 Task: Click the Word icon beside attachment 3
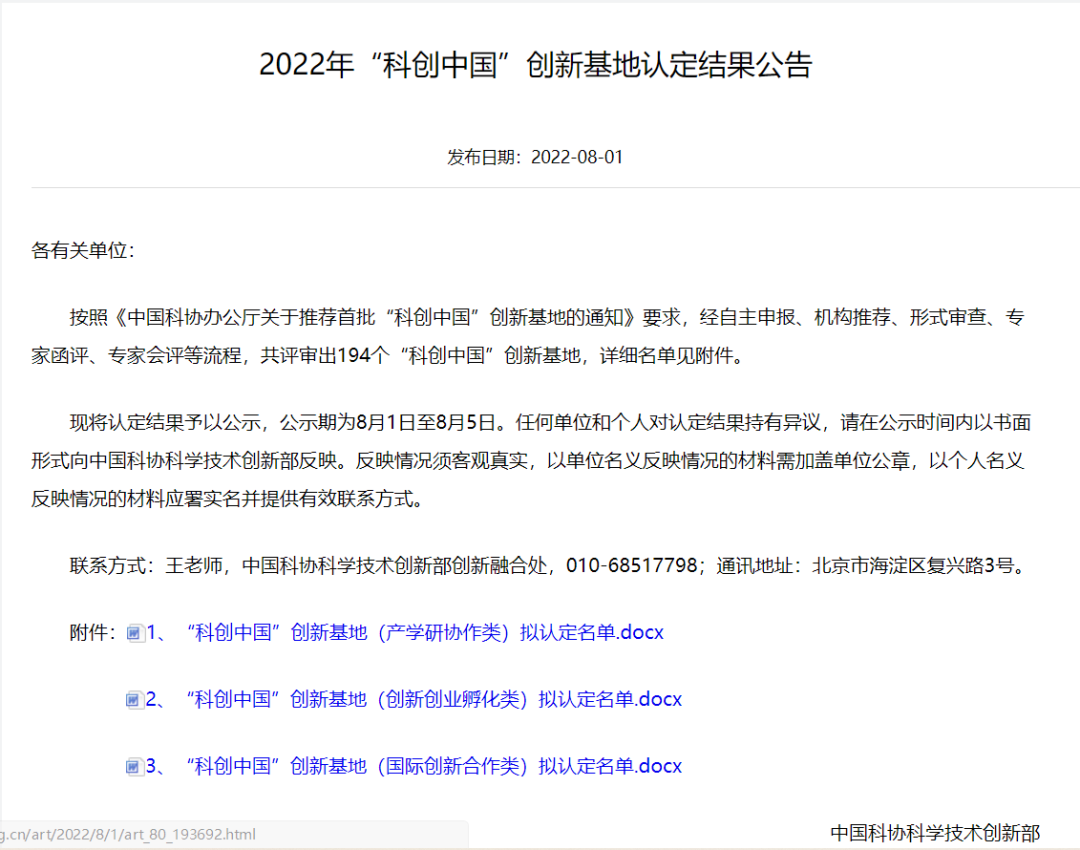pos(133,766)
